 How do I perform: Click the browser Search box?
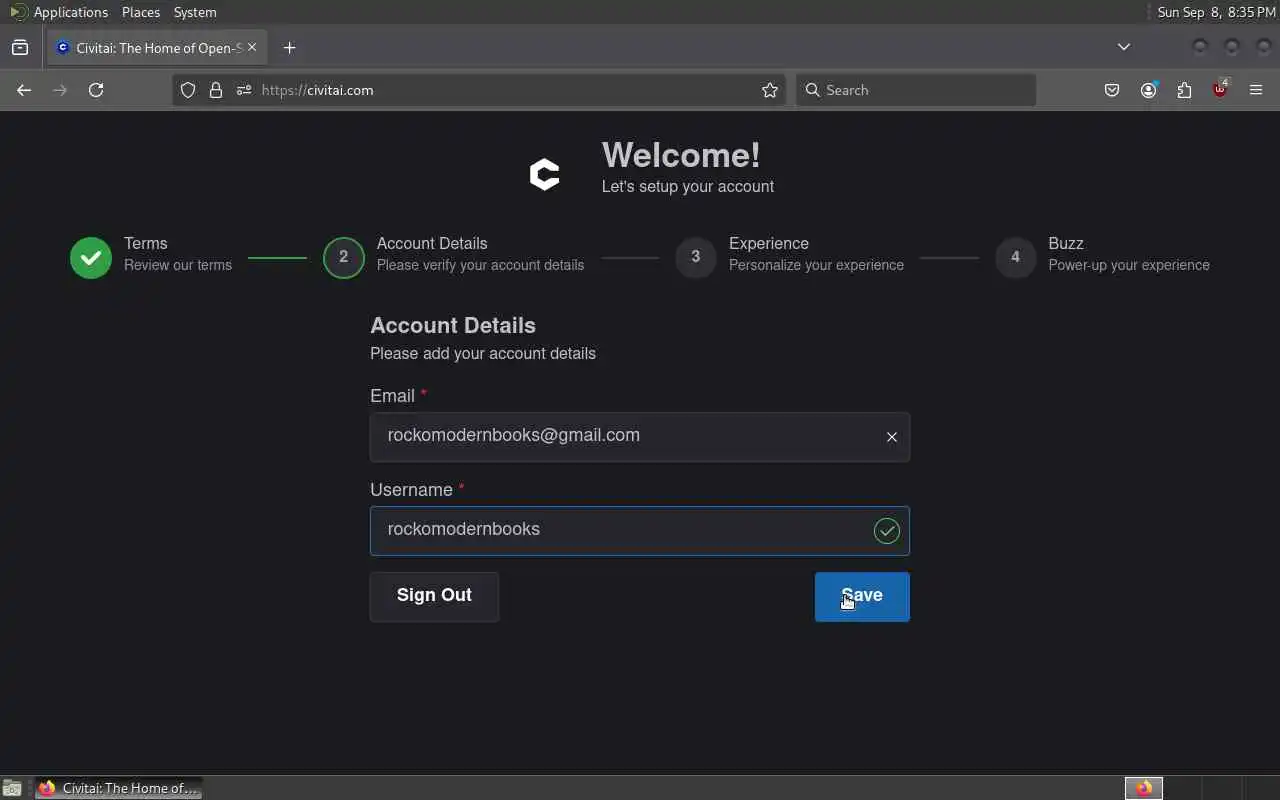(916, 90)
